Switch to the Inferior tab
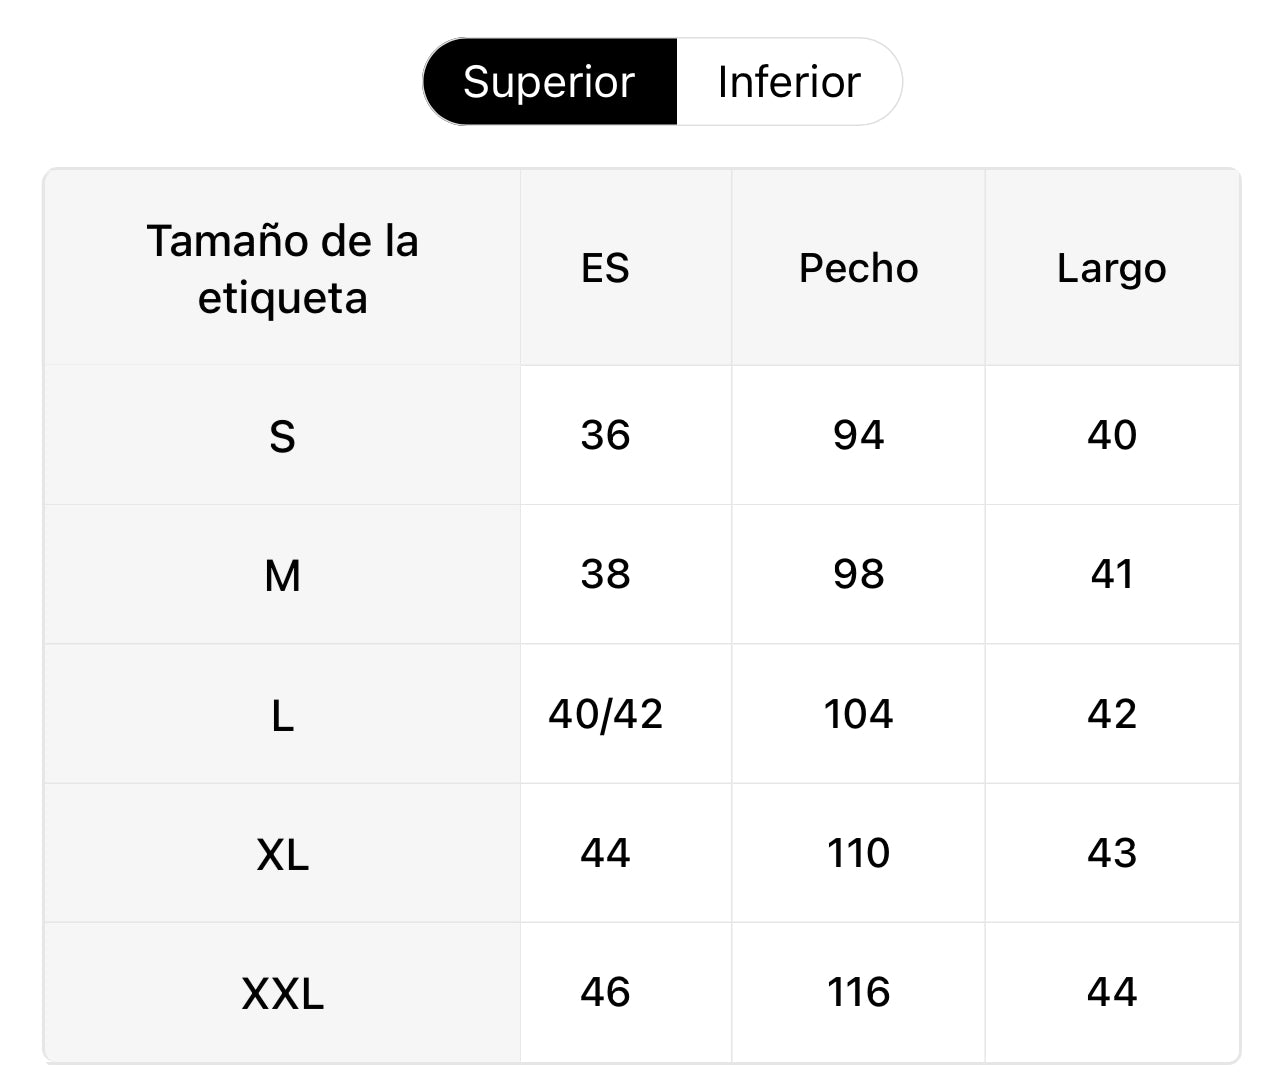This screenshot has width=1284, height=1091. click(789, 82)
